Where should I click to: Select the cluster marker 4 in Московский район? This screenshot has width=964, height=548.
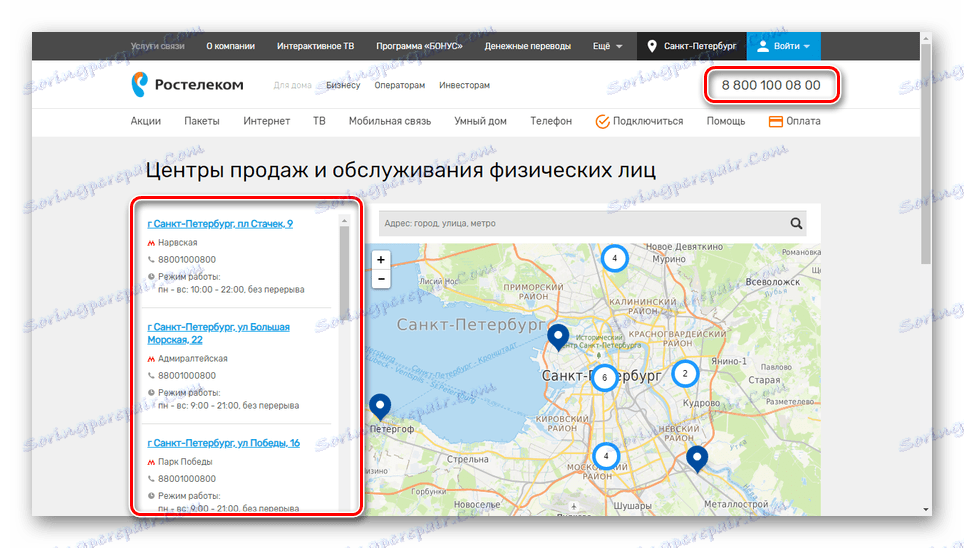click(606, 456)
